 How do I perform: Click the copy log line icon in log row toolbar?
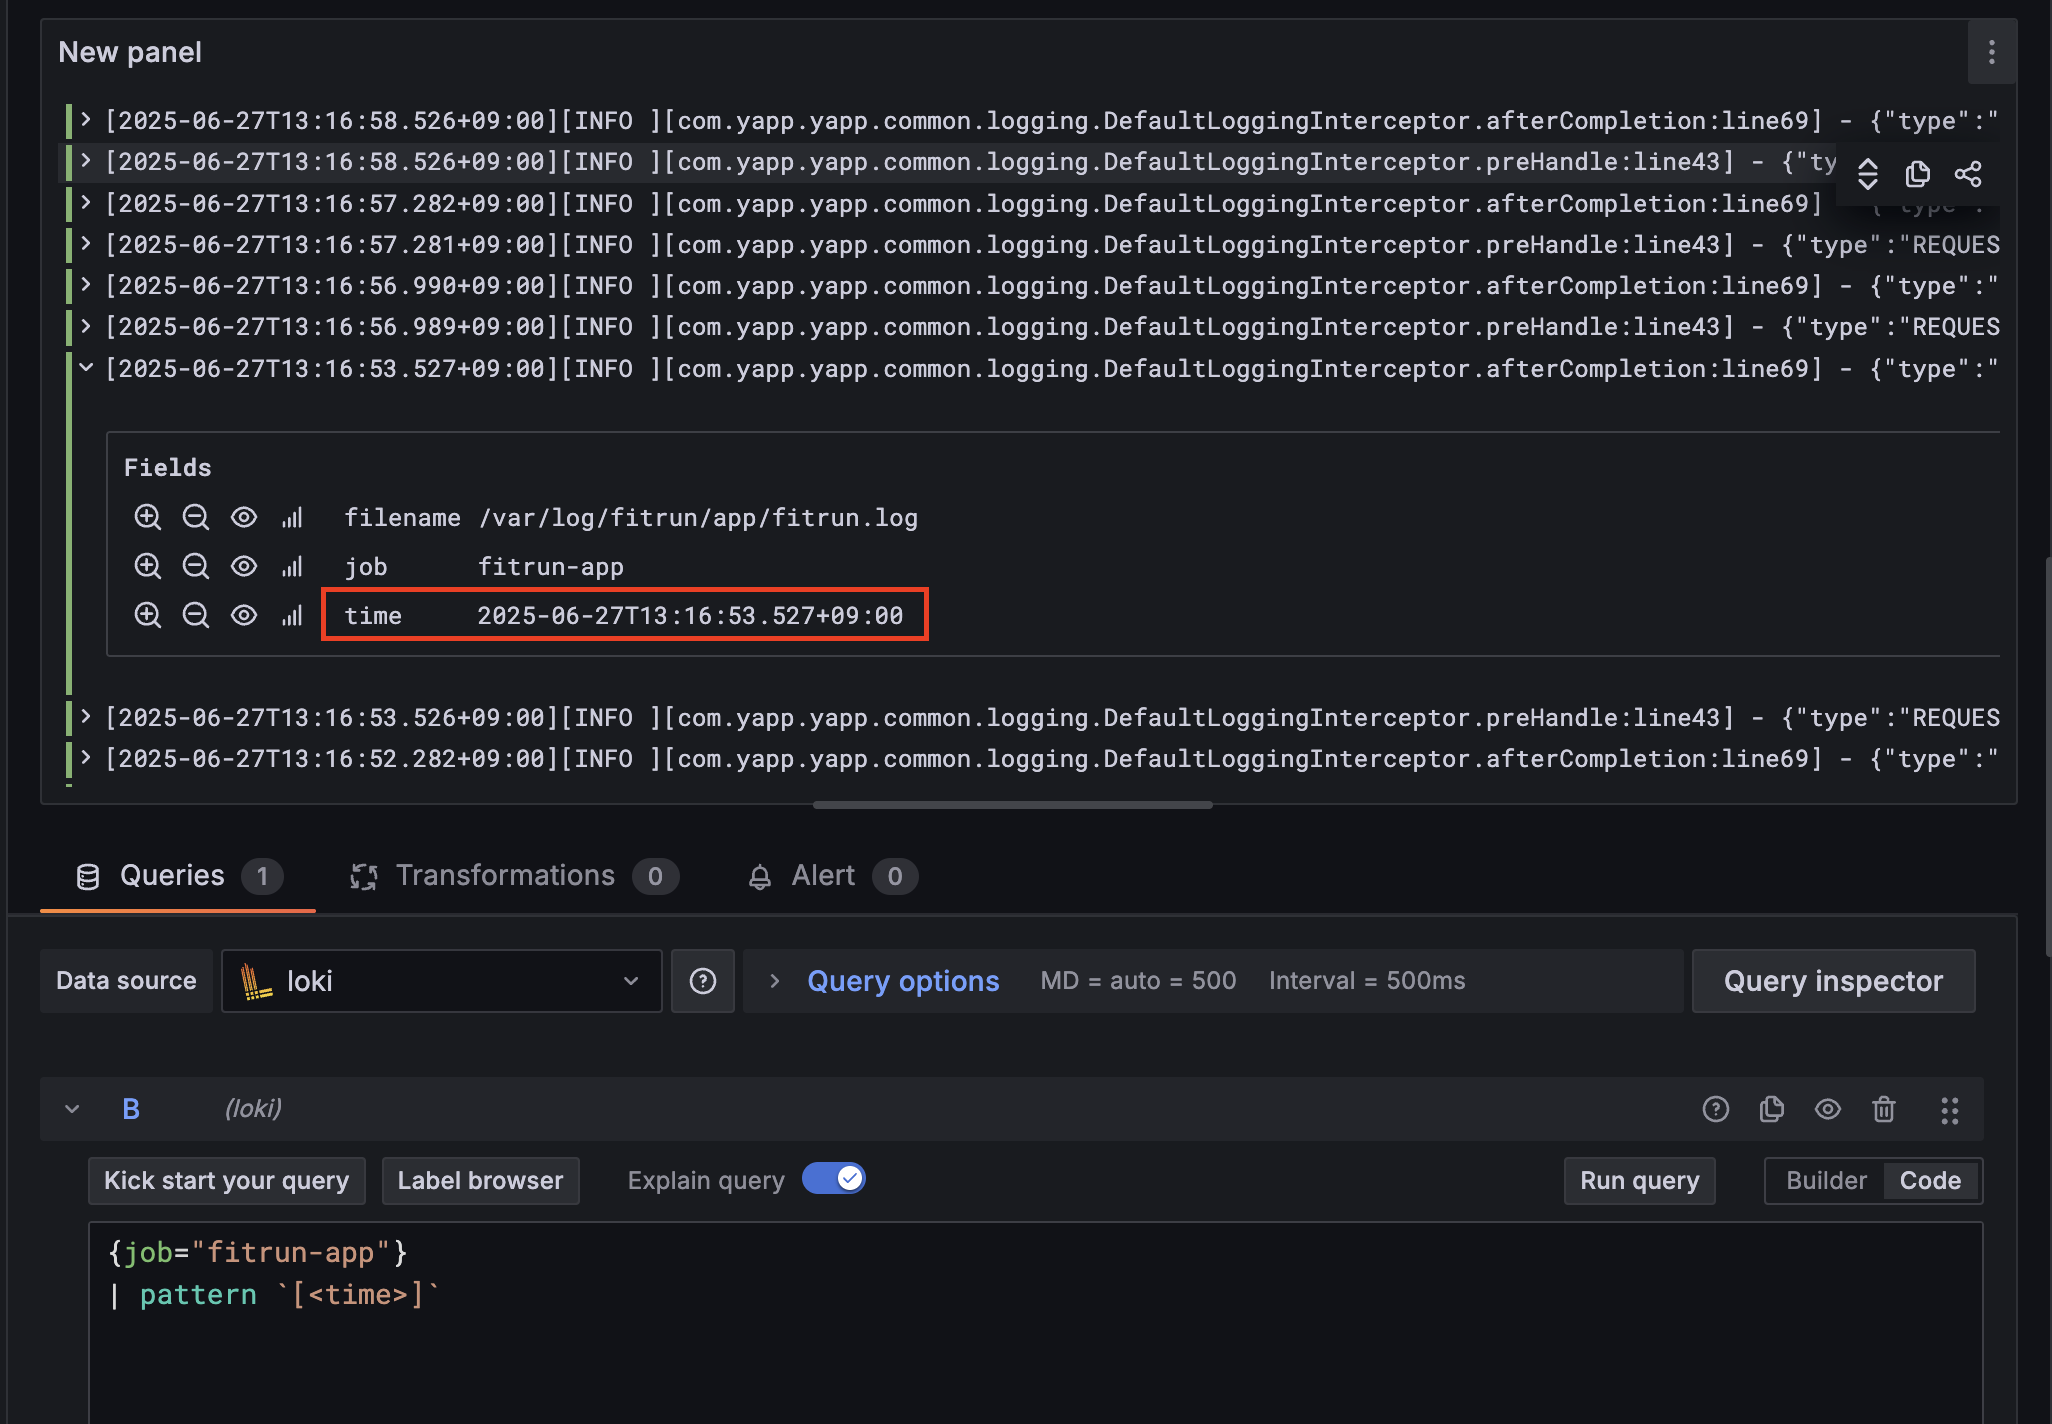(x=1917, y=174)
